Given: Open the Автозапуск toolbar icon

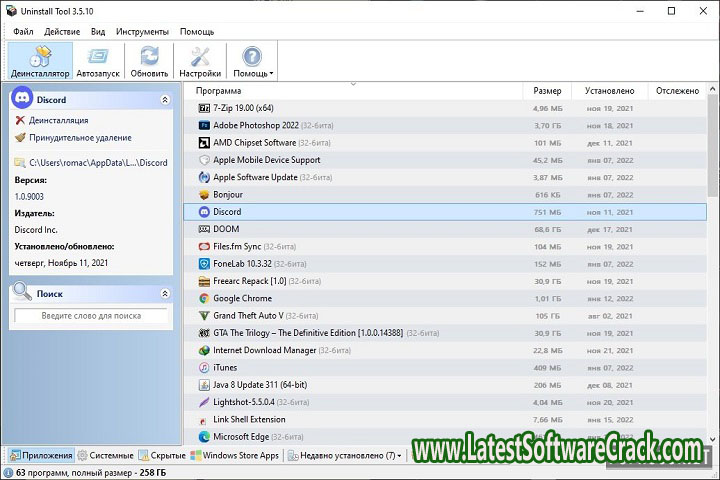Looking at the screenshot, I should [x=98, y=56].
